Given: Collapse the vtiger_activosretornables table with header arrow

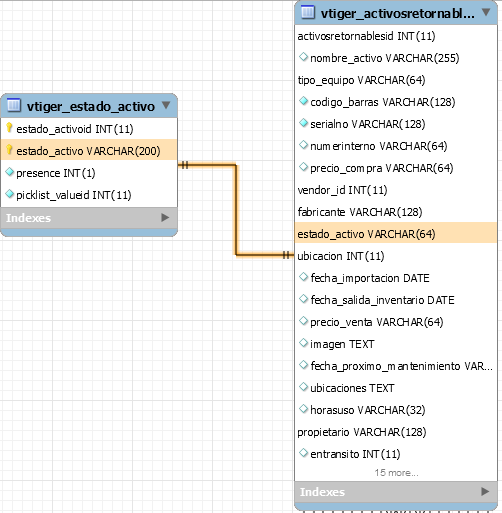Looking at the screenshot, I should click(486, 12).
